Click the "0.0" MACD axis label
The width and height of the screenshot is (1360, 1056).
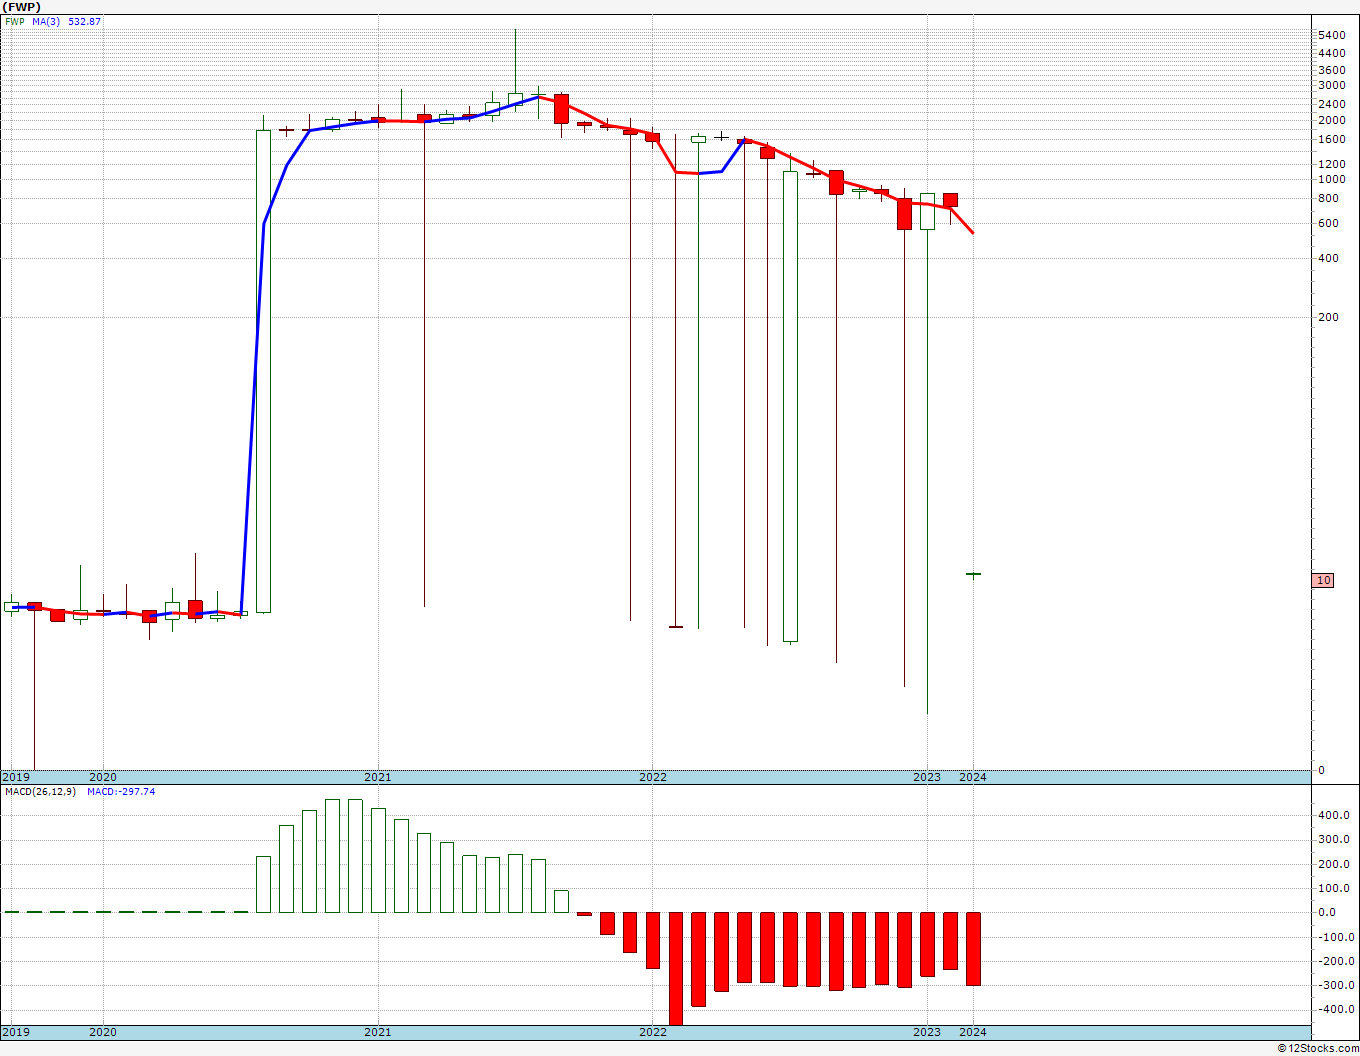click(x=1327, y=912)
